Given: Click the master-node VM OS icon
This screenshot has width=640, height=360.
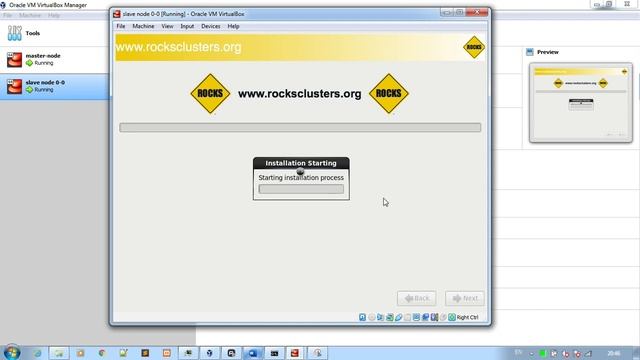Looking at the screenshot, I should point(14,60).
